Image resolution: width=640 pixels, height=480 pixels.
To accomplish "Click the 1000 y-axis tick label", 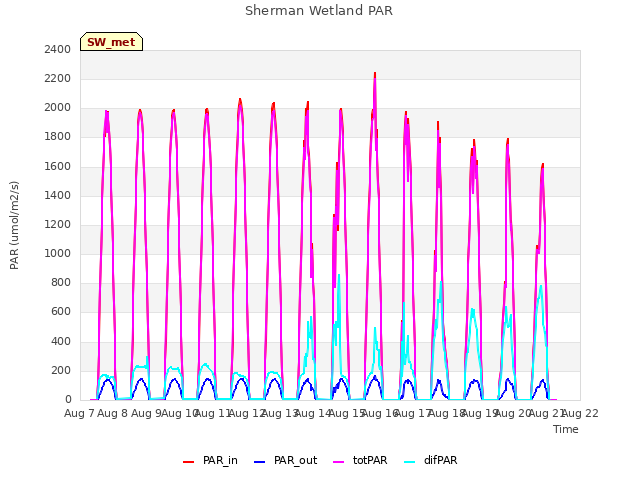I will [58, 253].
